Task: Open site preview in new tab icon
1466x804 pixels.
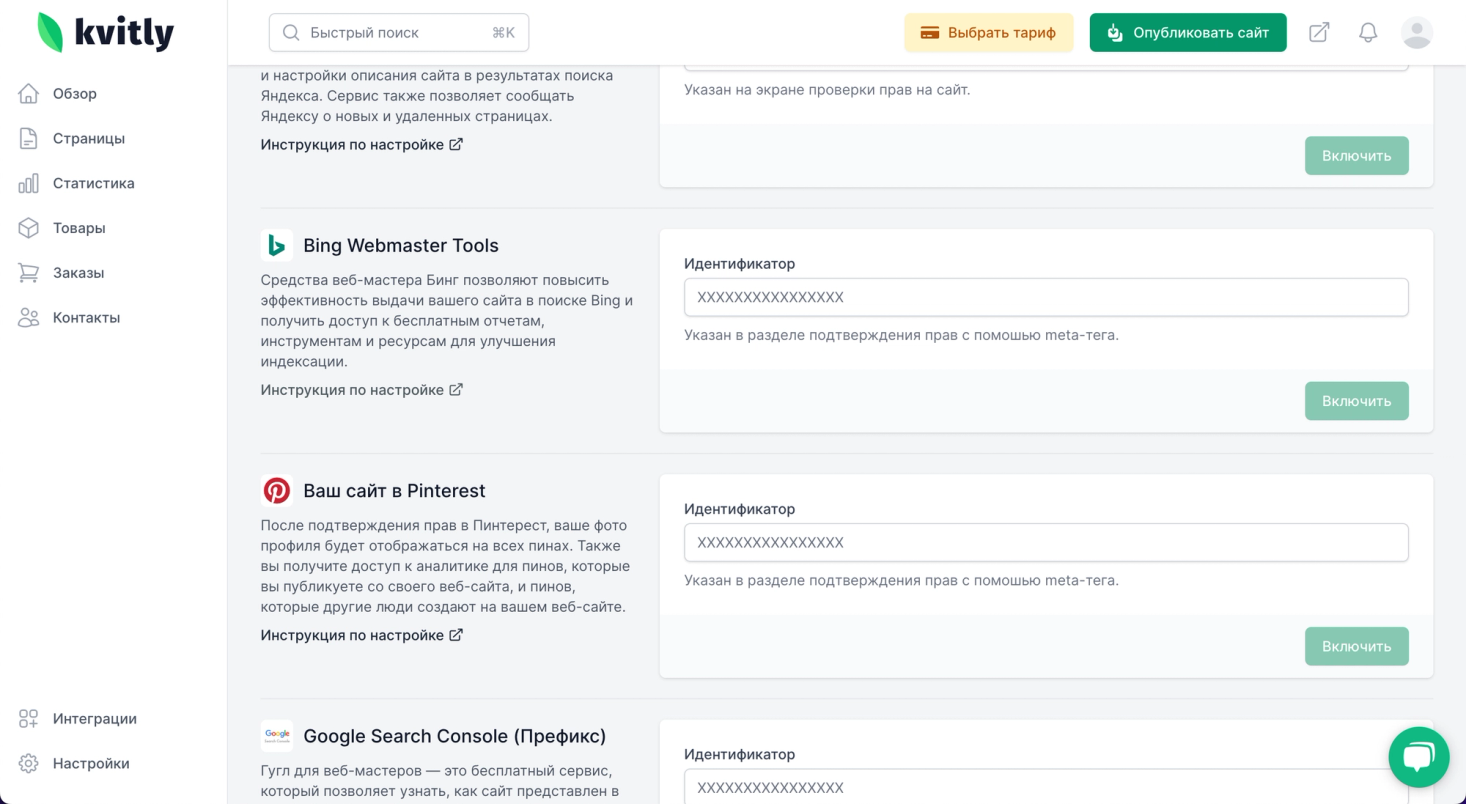Action: click(x=1319, y=32)
